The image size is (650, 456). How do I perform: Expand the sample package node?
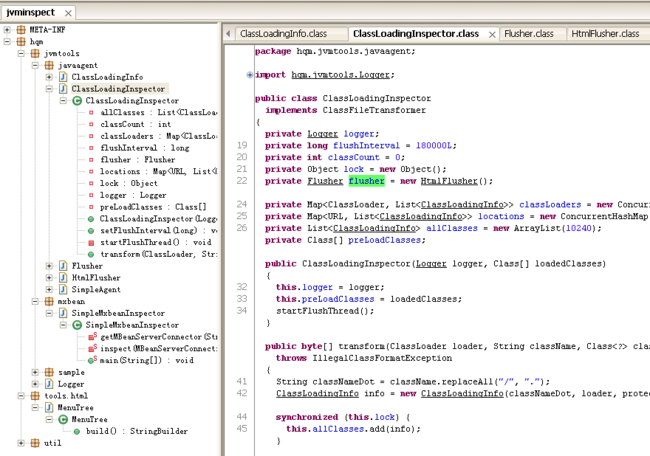point(35,372)
